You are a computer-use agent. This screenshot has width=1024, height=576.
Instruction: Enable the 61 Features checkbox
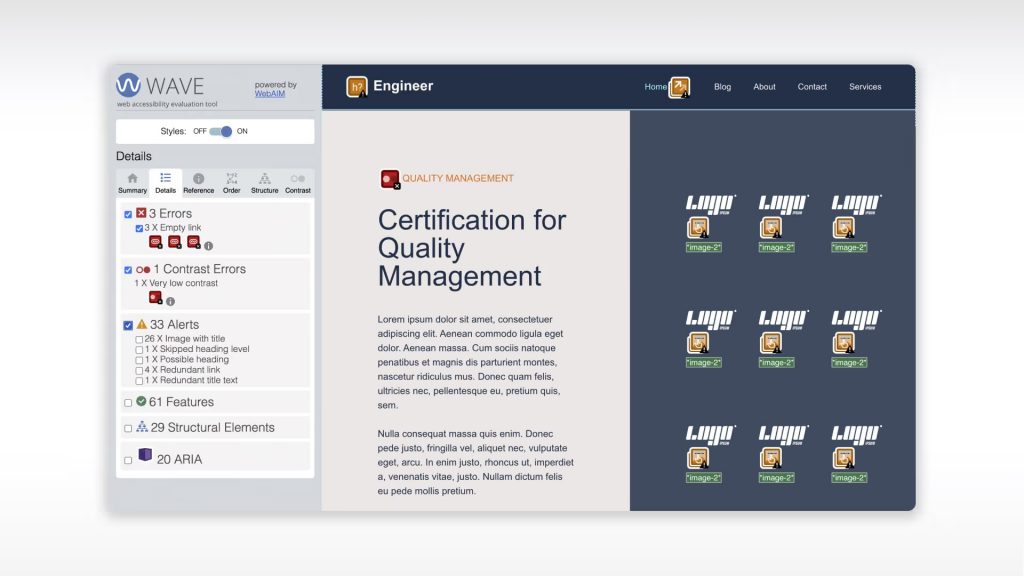point(128,403)
